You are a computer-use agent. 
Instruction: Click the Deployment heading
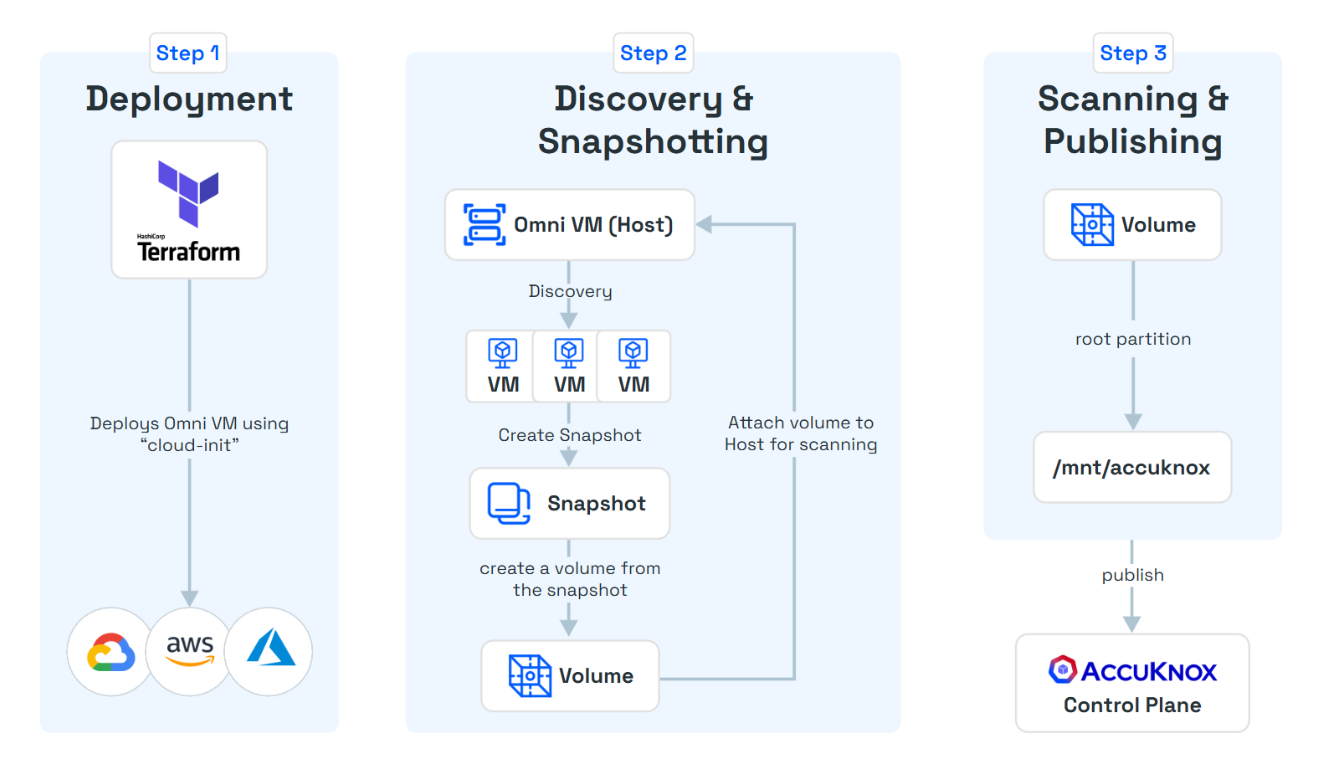click(x=189, y=99)
